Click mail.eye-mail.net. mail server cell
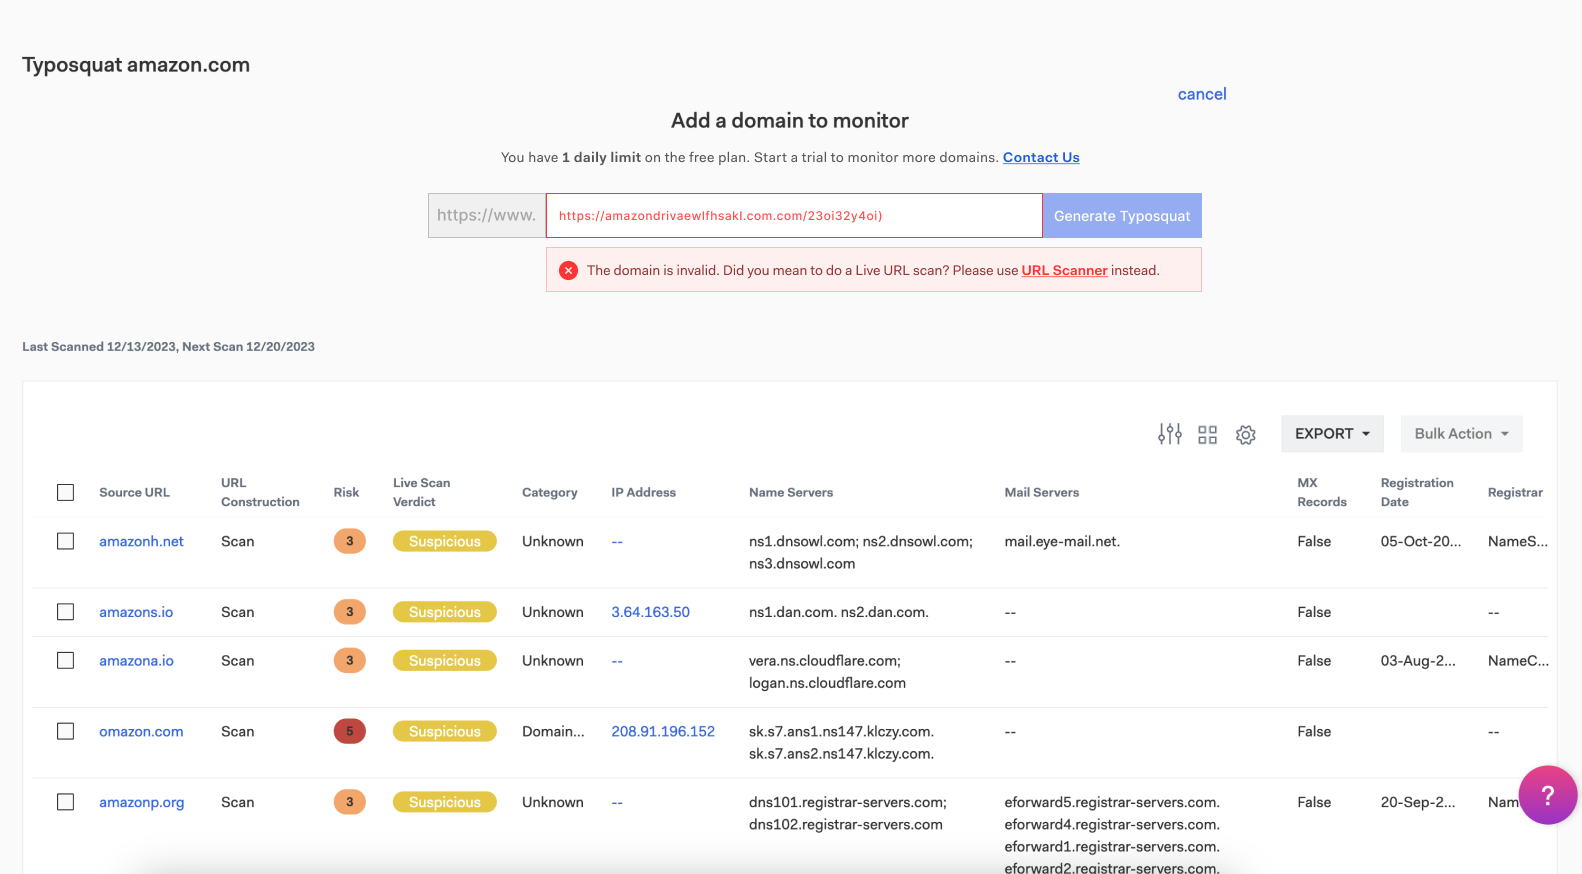 coord(1062,541)
